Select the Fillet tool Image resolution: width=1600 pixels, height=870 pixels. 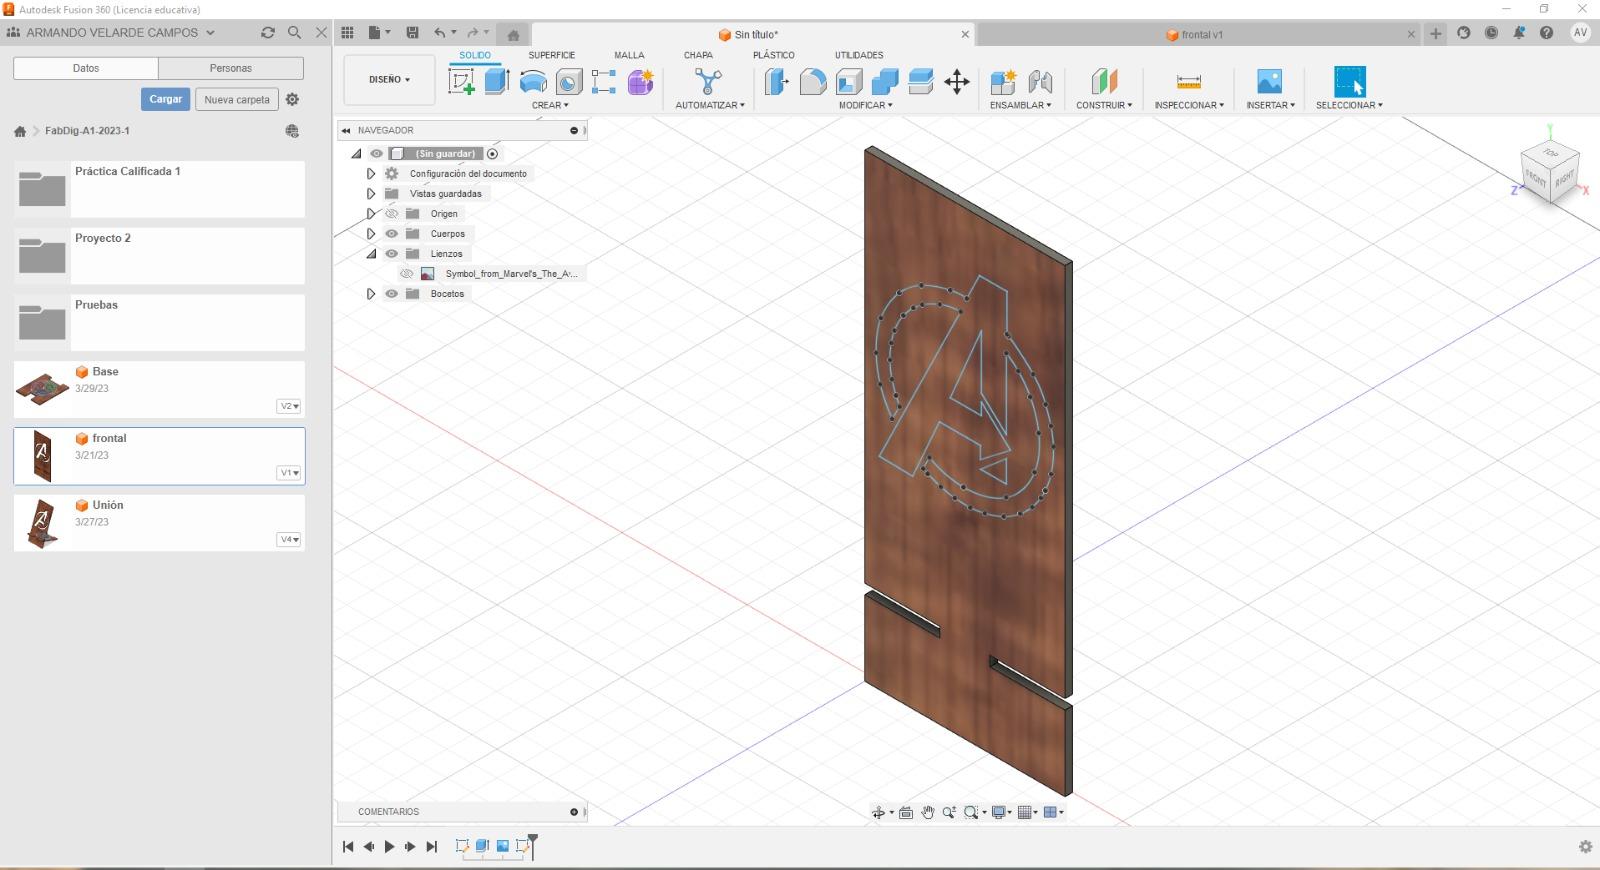[813, 82]
